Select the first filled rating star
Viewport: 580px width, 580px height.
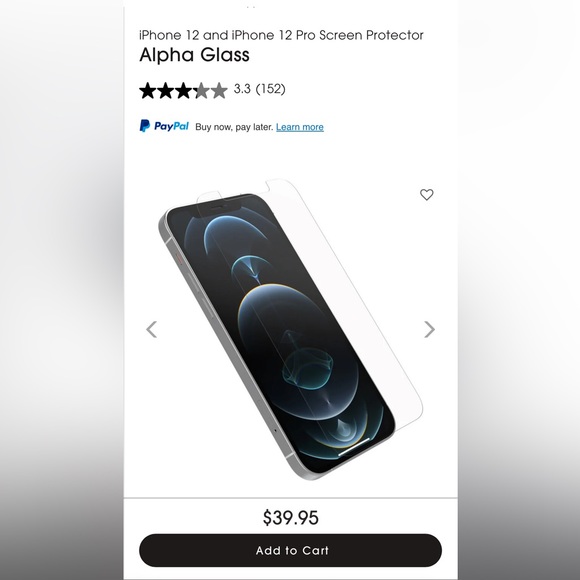148,91
